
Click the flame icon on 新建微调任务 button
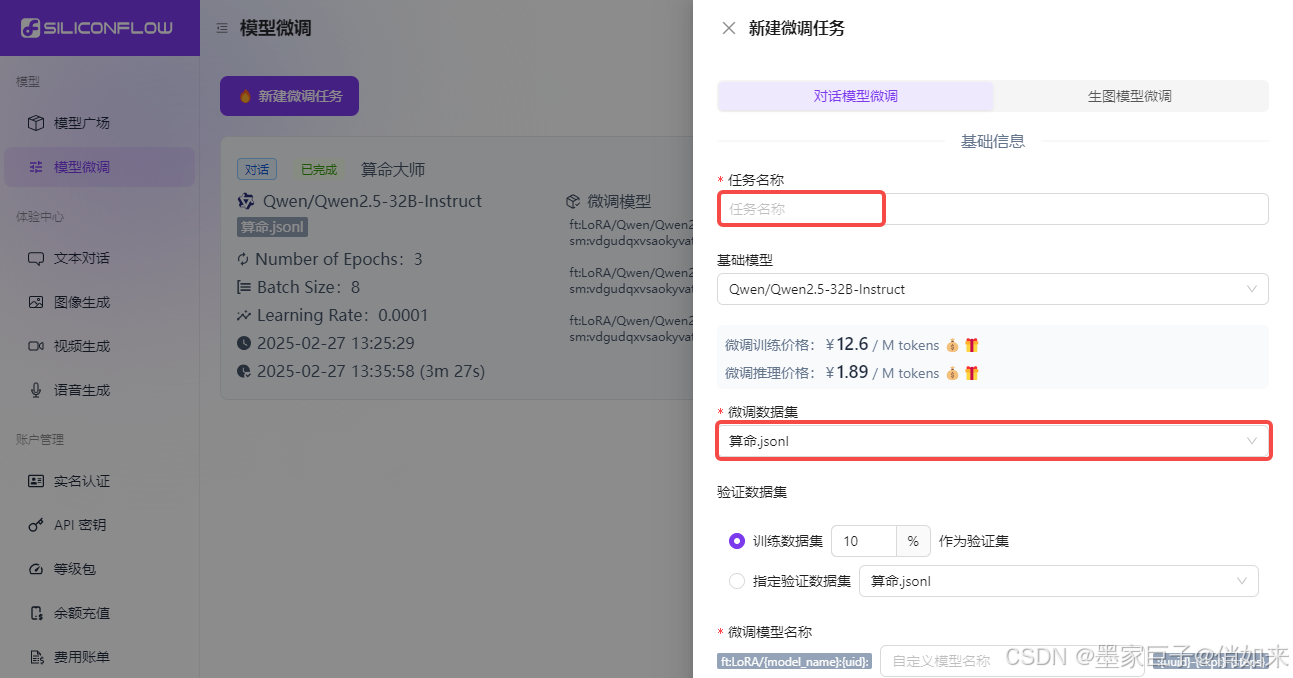click(245, 96)
